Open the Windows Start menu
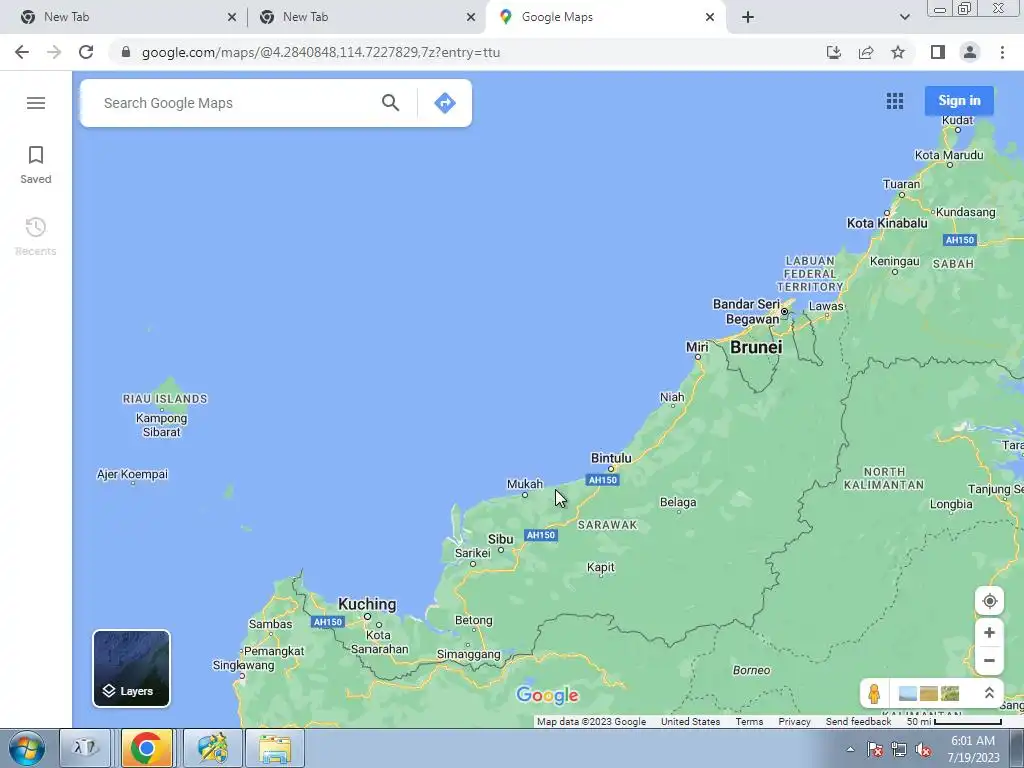 point(27,748)
